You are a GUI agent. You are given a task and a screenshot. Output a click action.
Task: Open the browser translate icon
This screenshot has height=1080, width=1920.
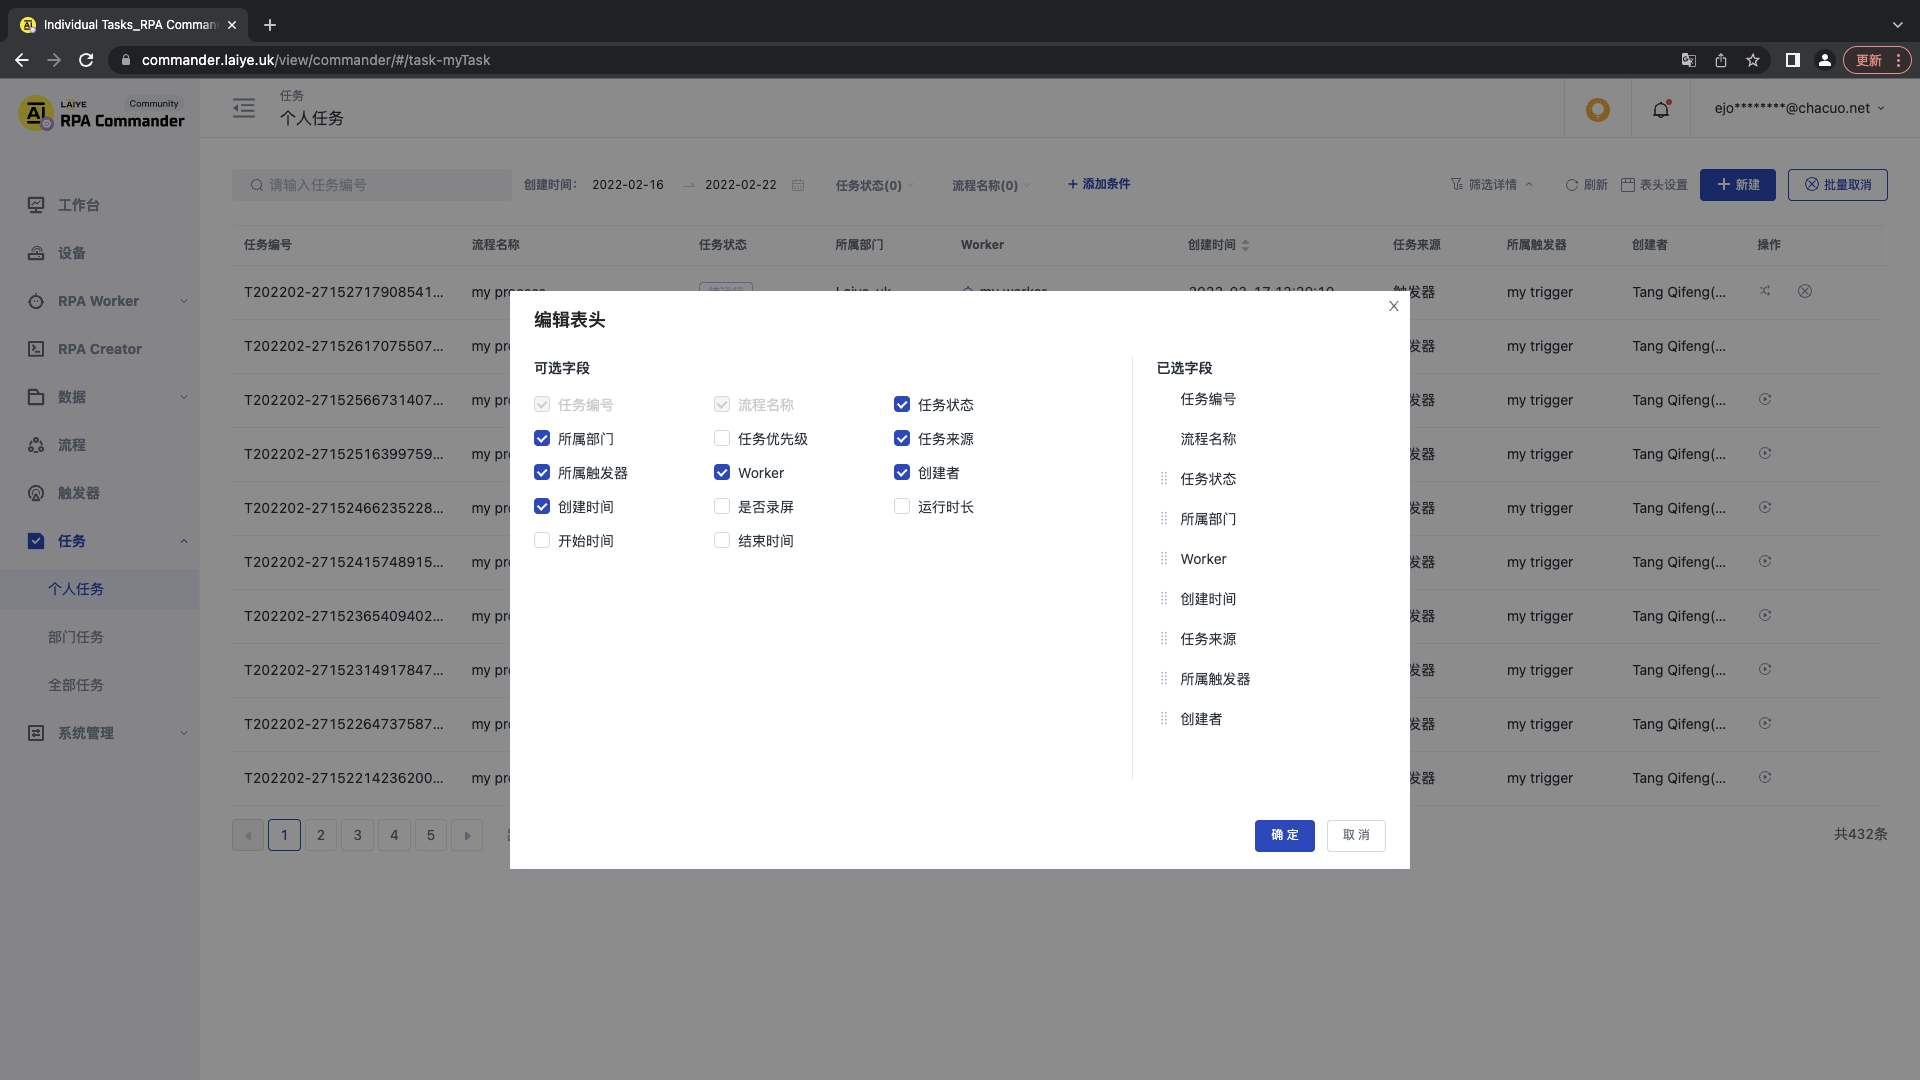(x=1689, y=60)
